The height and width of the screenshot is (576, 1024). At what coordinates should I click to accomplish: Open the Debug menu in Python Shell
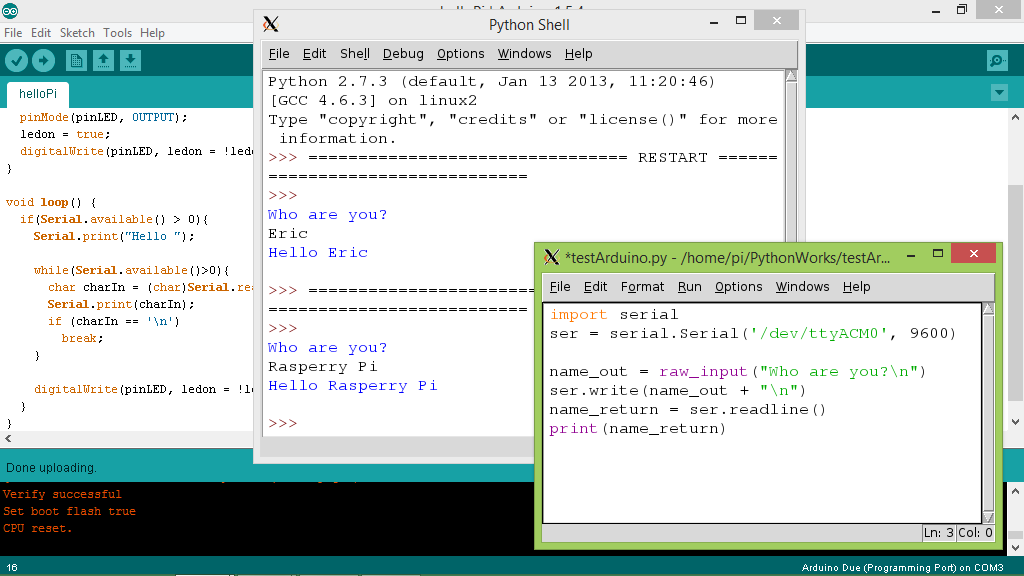point(403,54)
